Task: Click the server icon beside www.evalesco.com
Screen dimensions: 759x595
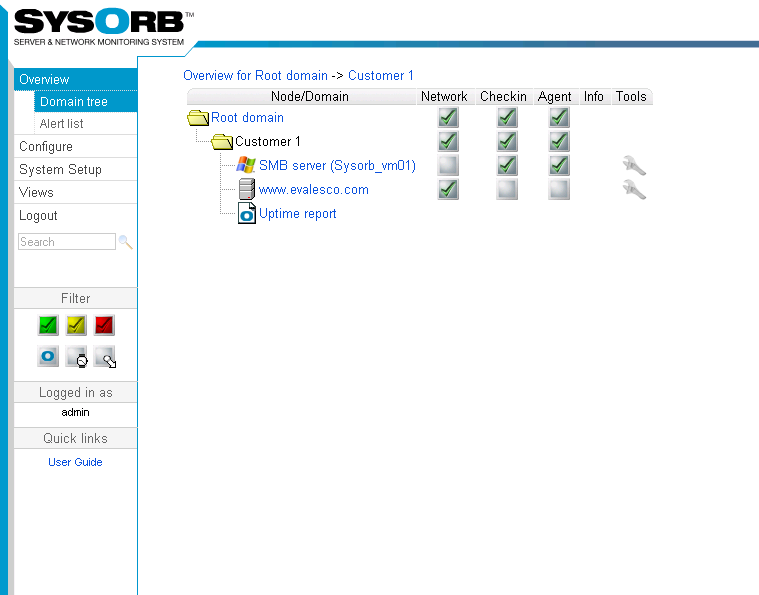Action: click(x=246, y=189)
